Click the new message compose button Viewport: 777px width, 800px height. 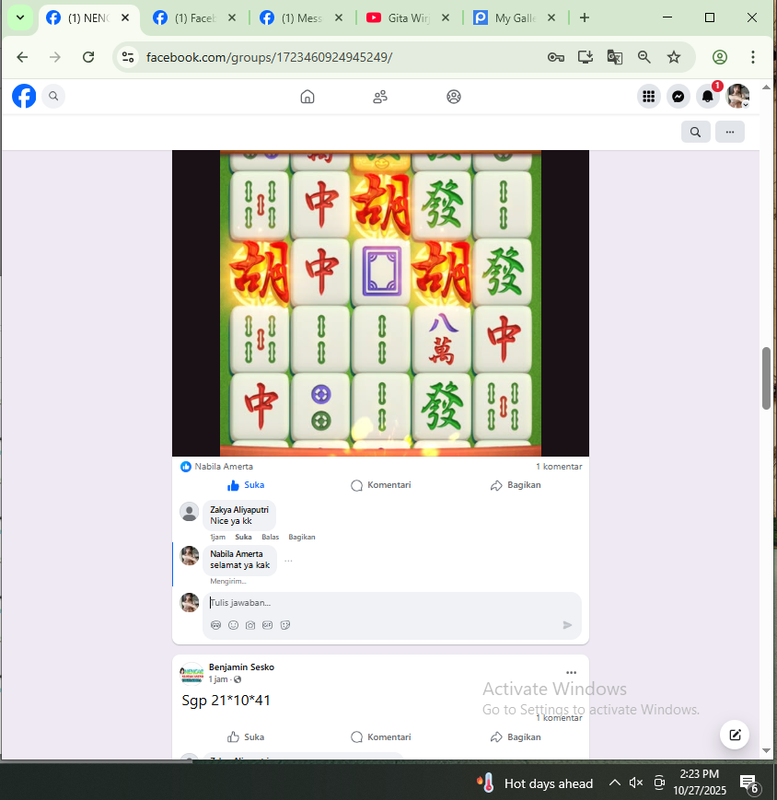735,735
